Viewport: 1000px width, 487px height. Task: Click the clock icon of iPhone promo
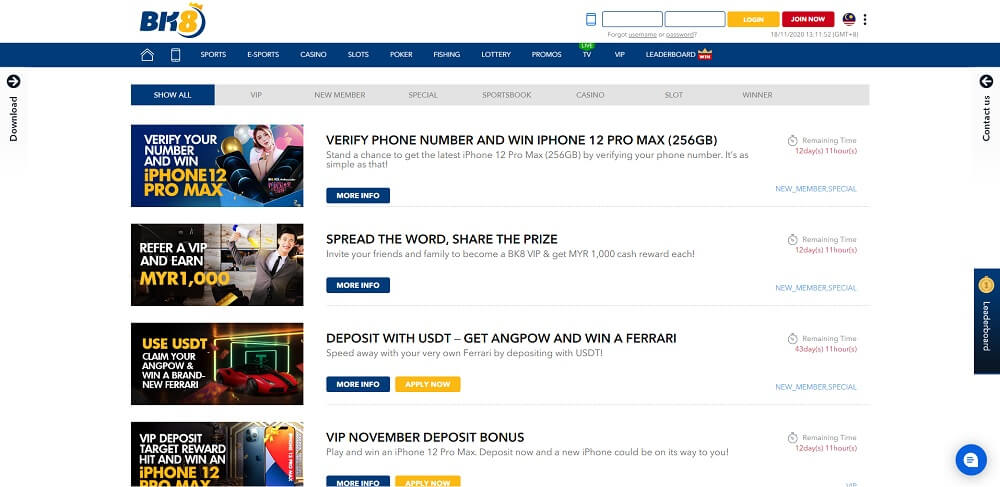pyautogui.click(x=793, y=140)
